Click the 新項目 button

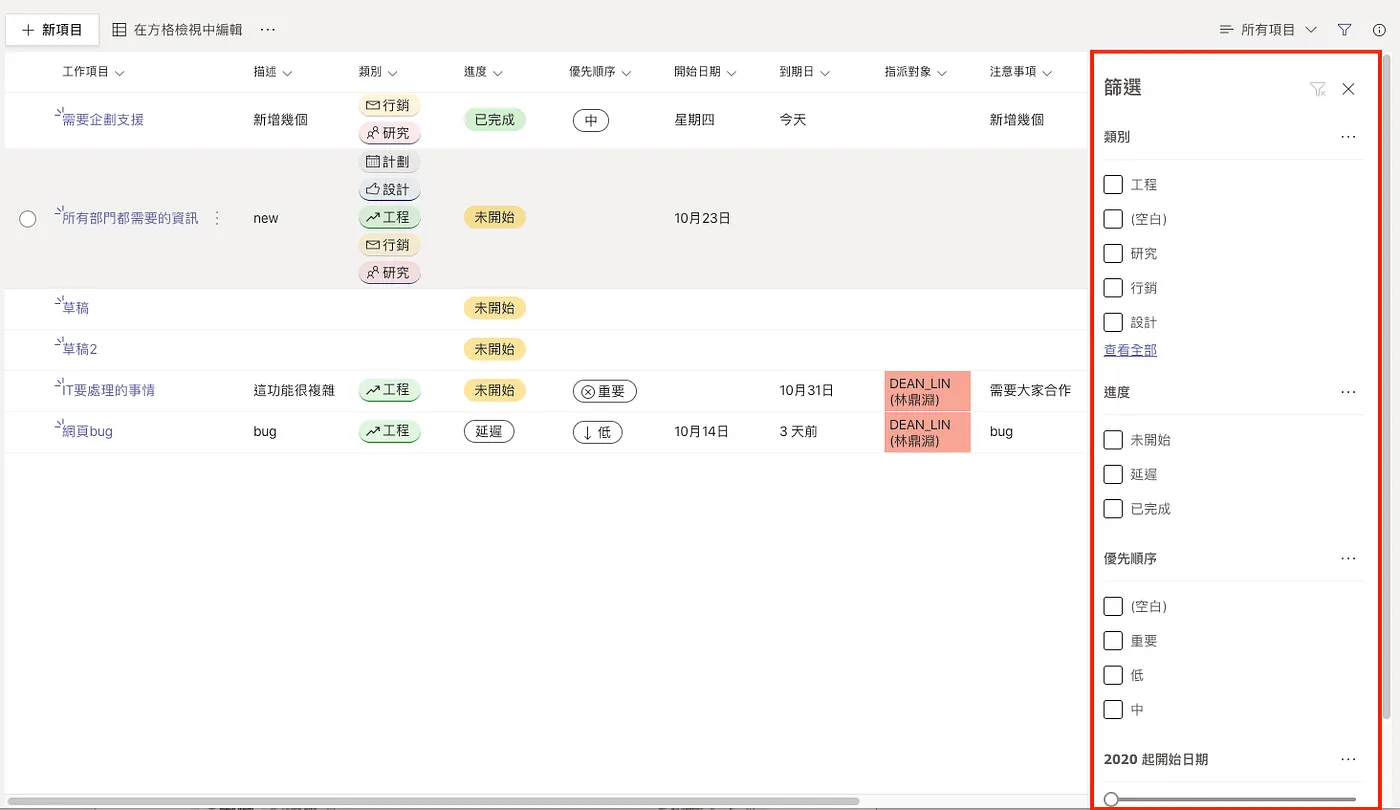coord(52,30)
